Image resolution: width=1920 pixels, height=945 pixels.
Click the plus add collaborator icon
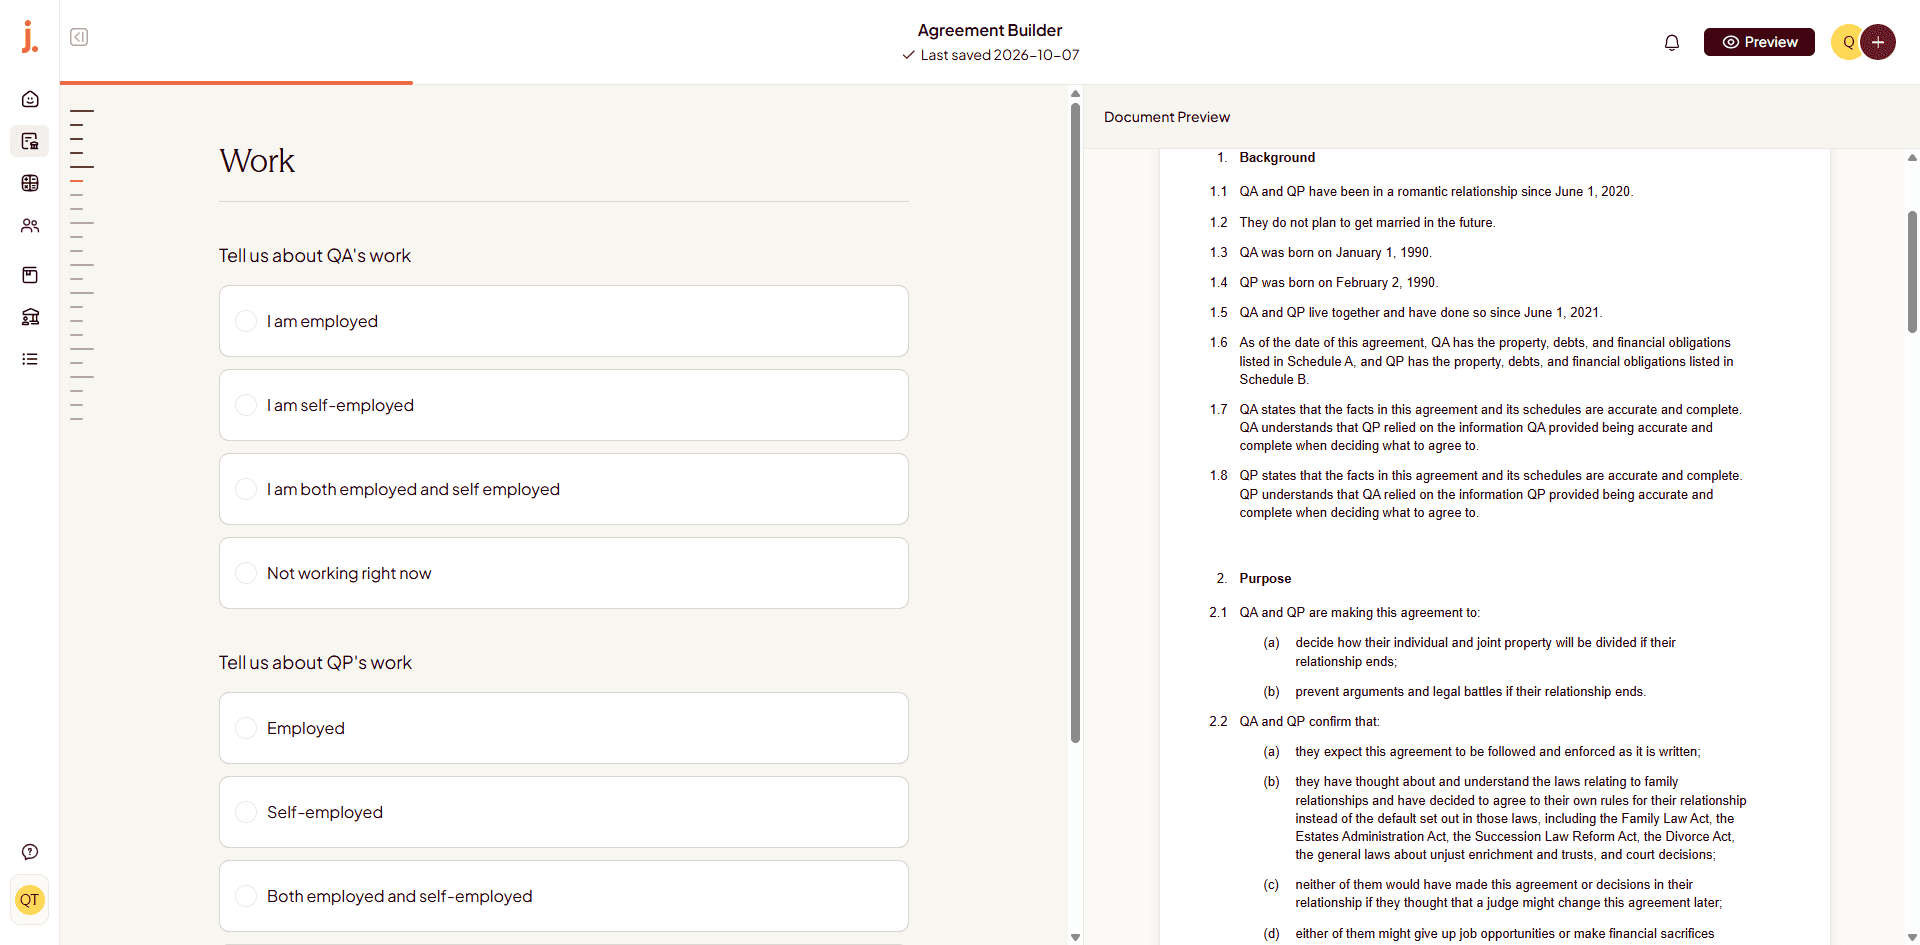1878,42
